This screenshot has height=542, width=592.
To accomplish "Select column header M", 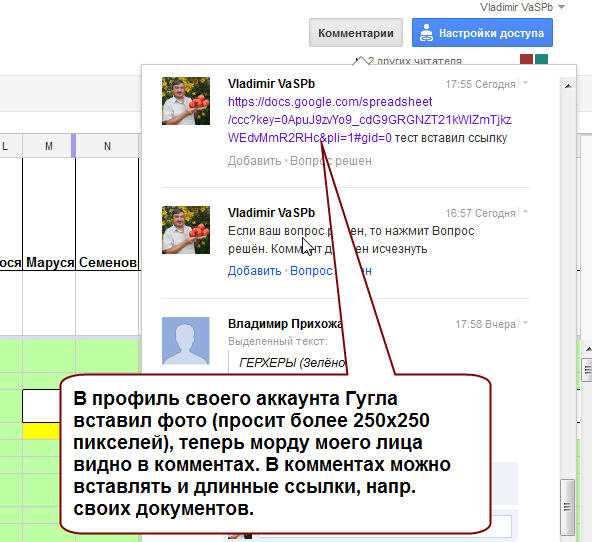I will (49, 146).
